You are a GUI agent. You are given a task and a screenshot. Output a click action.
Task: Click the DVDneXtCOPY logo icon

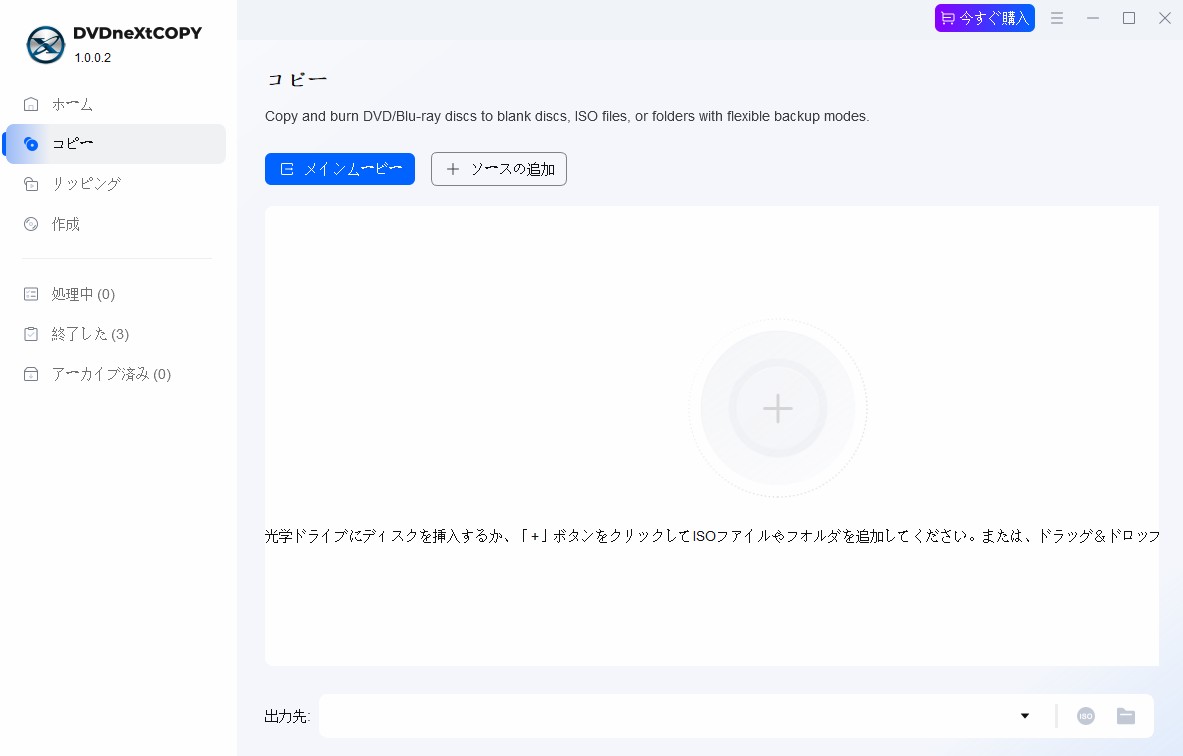coord(45,45)
